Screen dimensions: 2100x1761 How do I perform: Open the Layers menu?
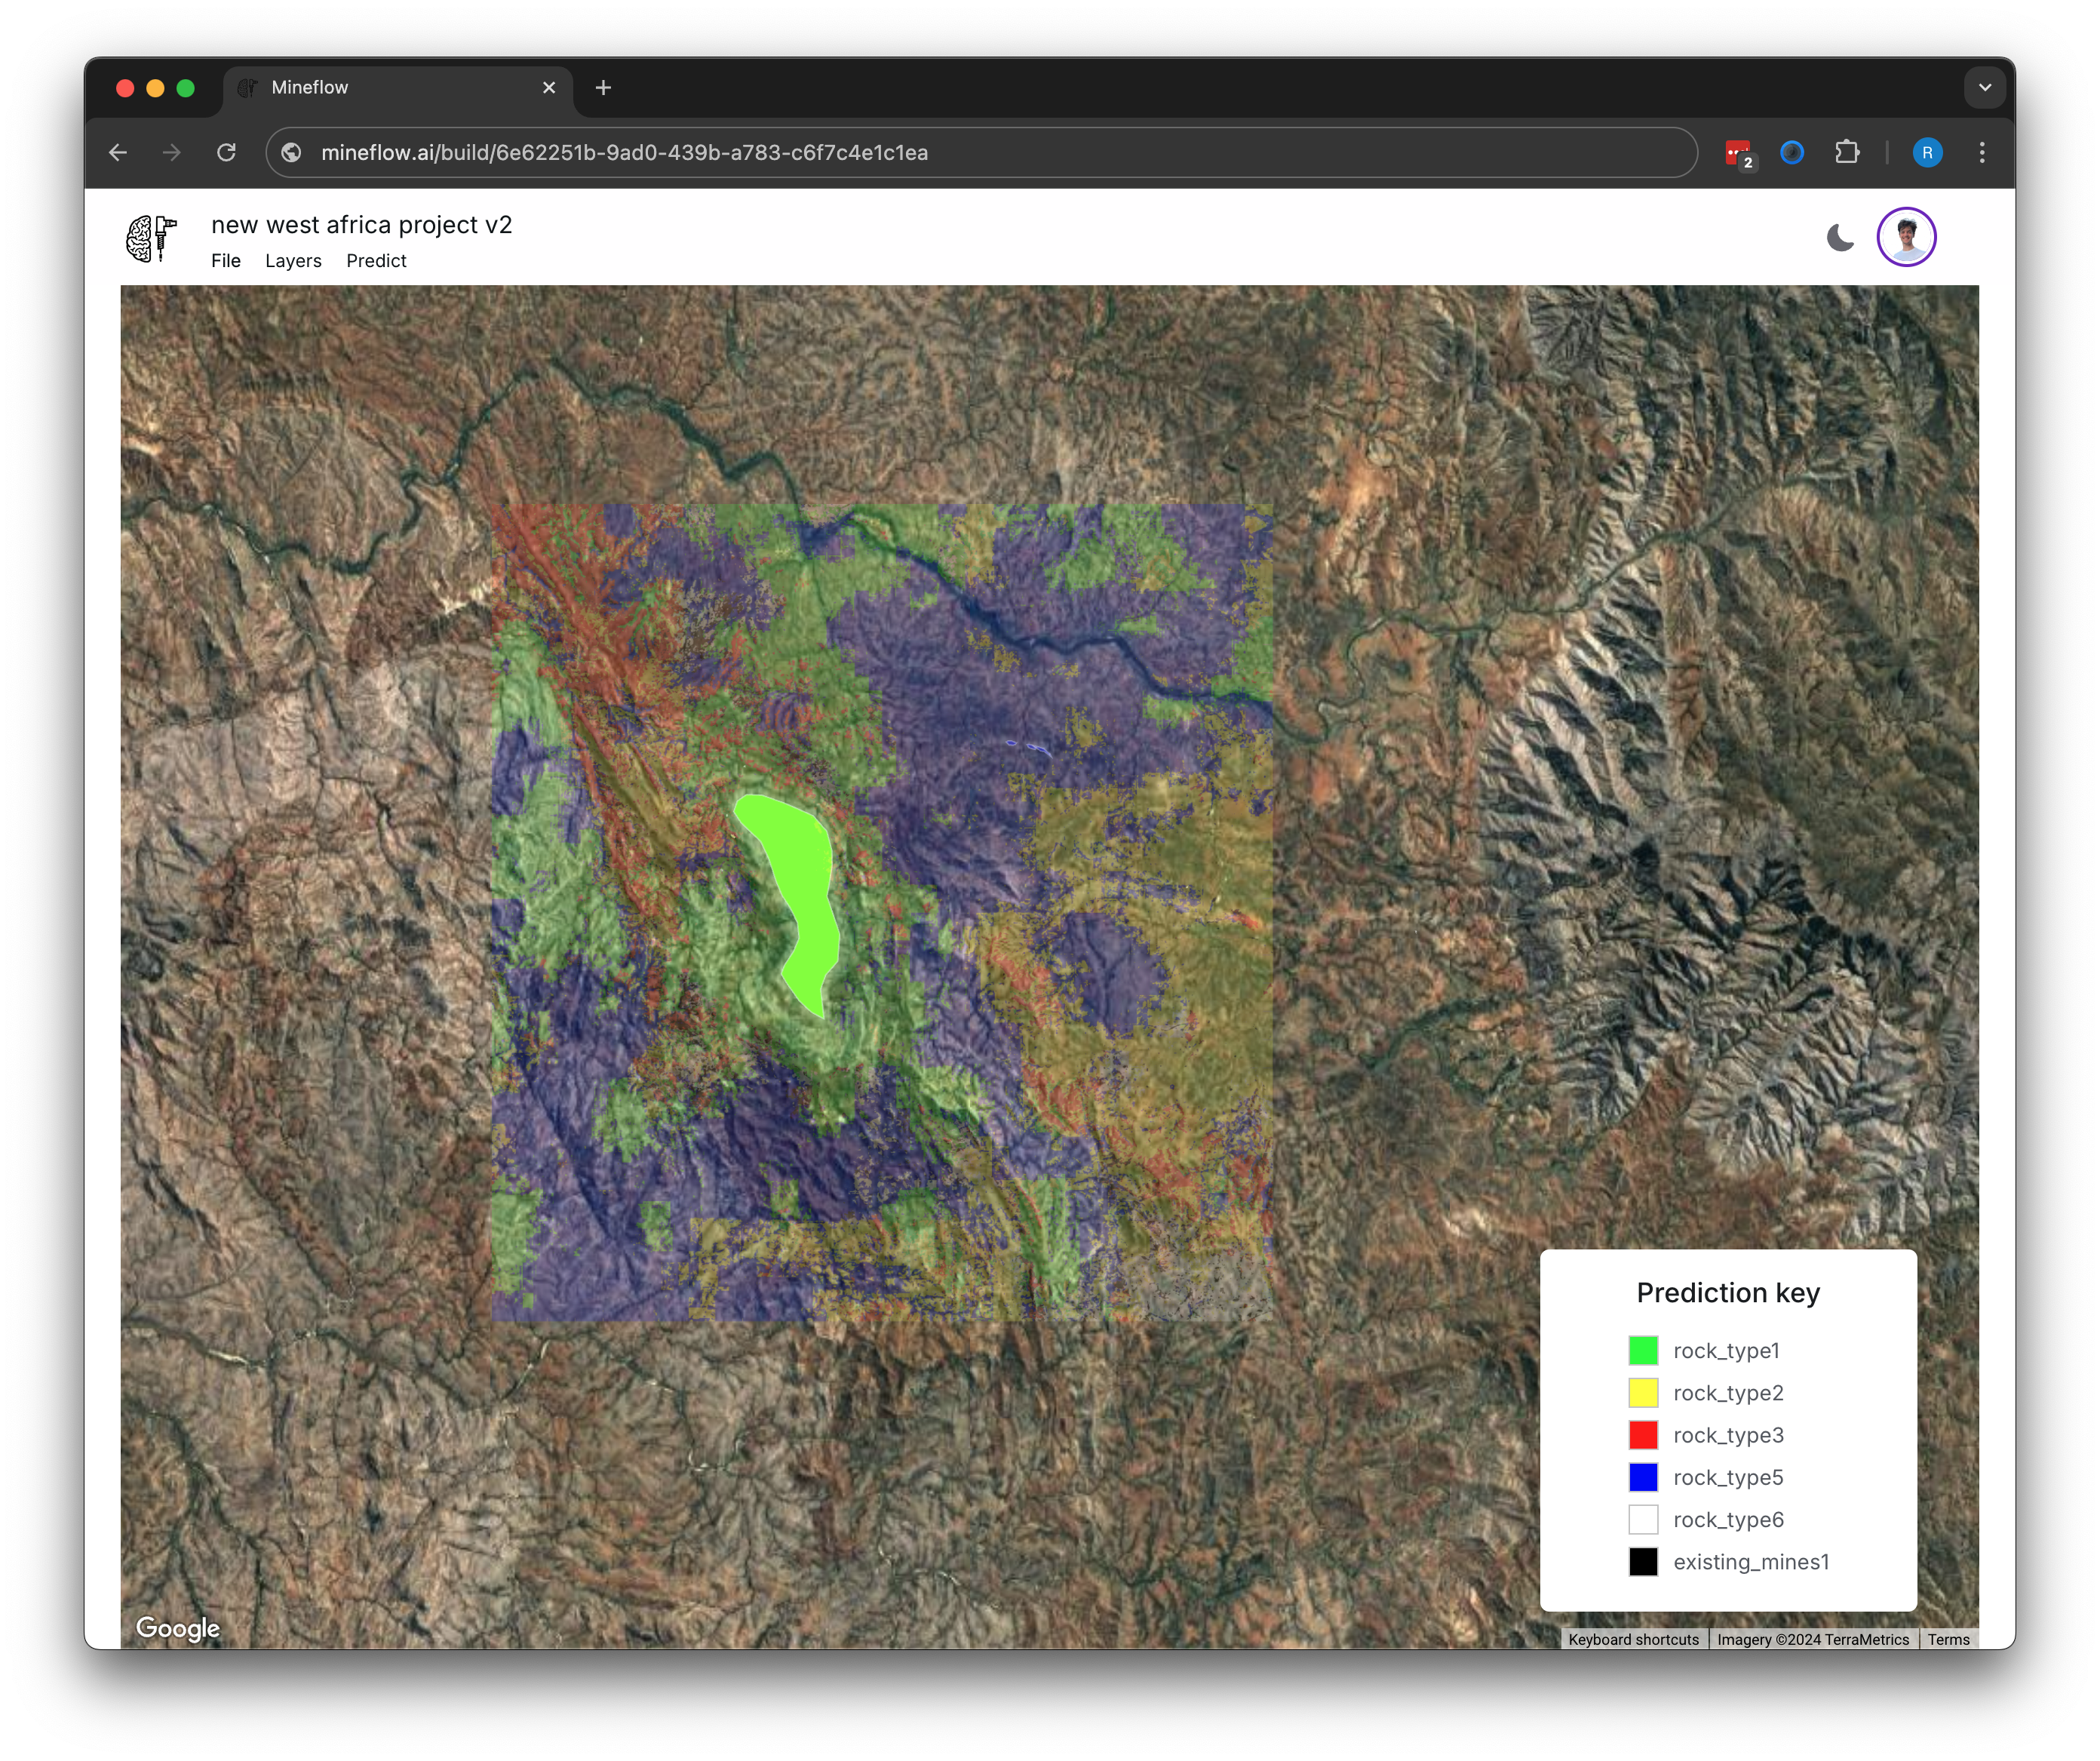pos(293,261)
